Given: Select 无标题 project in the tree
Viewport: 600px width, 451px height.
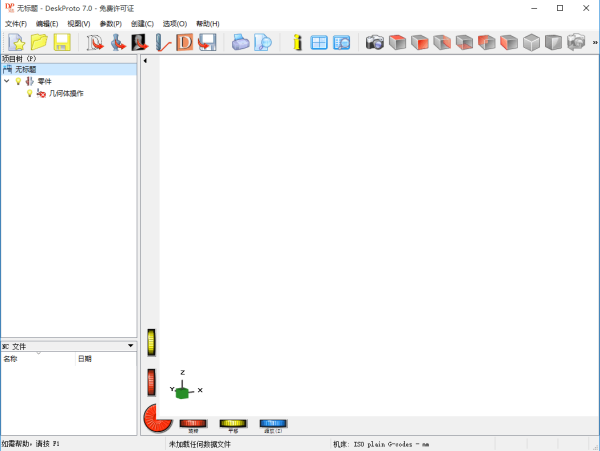Looking at the screenshot, I should (x=25, y=69).
